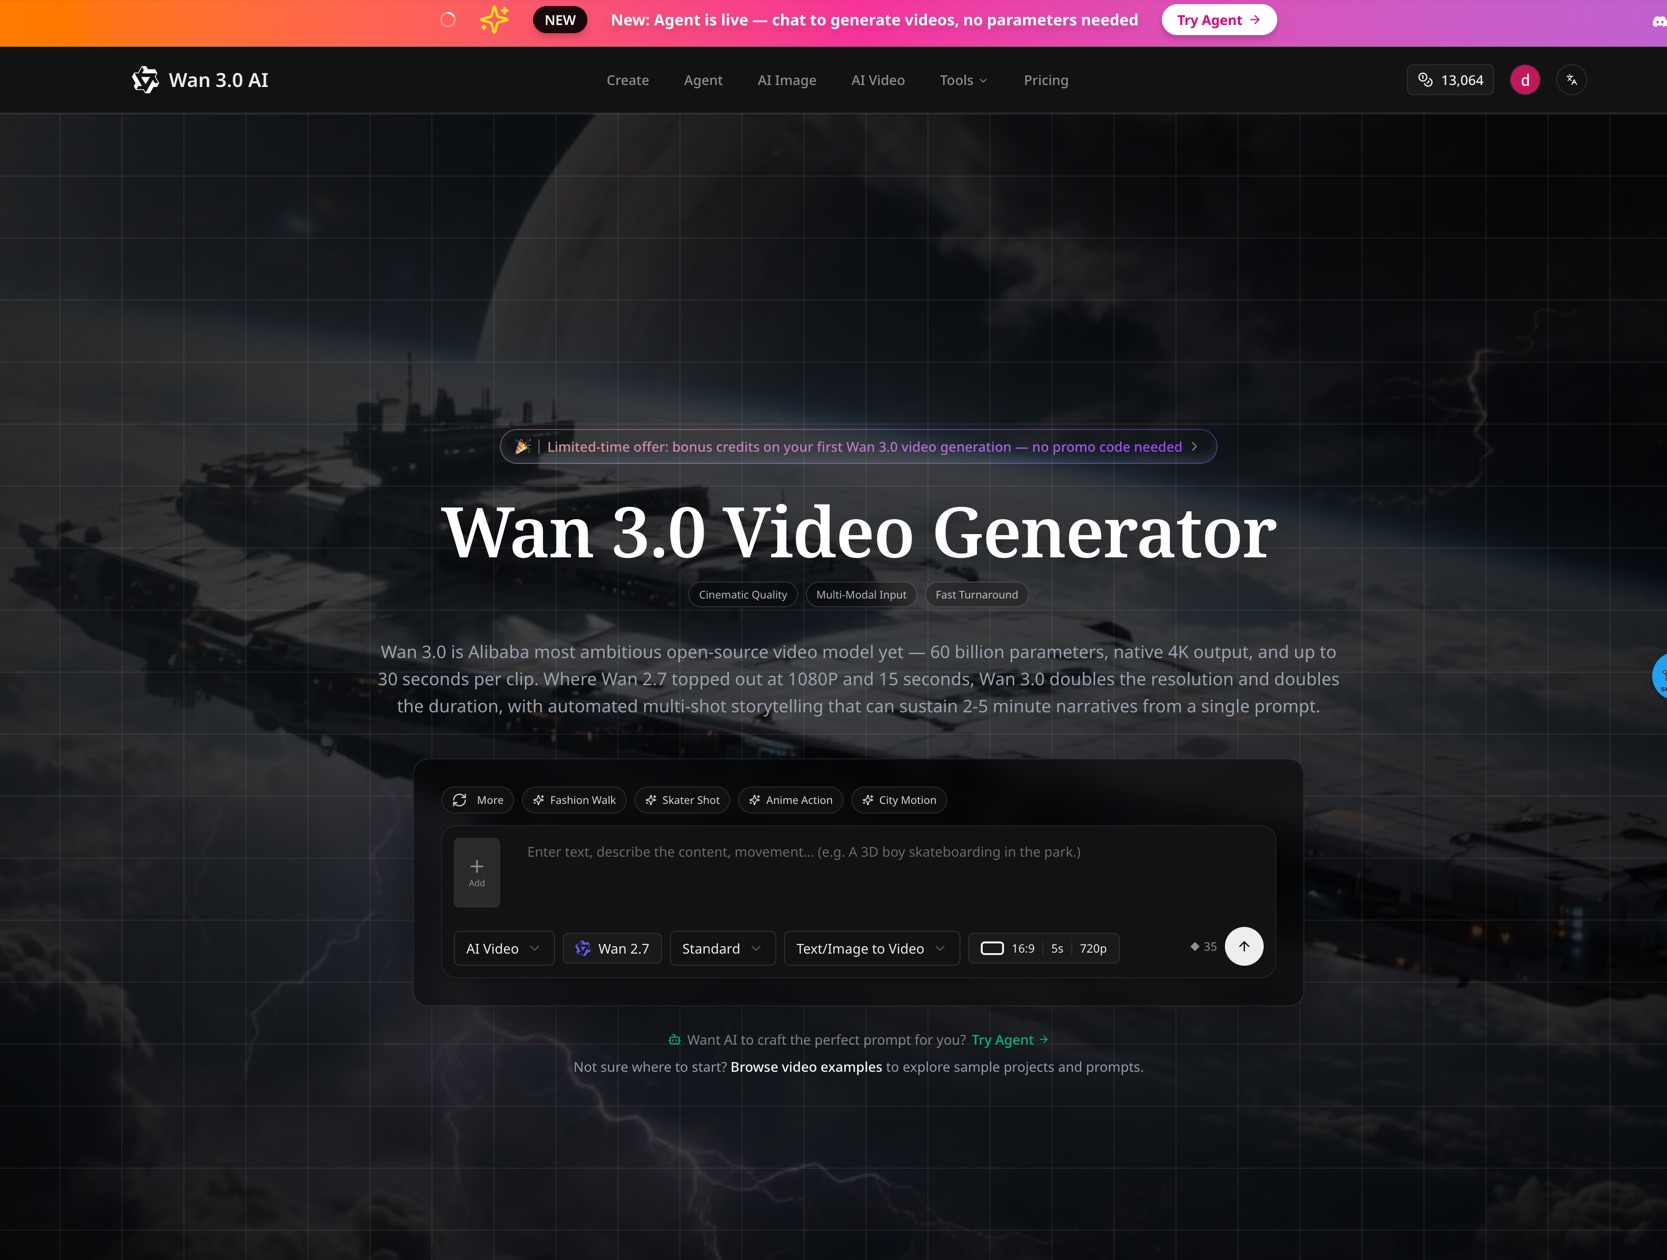
Task: Navigate to AI Video in navbar
Action: pyautogui.click(x=878, y=80)
